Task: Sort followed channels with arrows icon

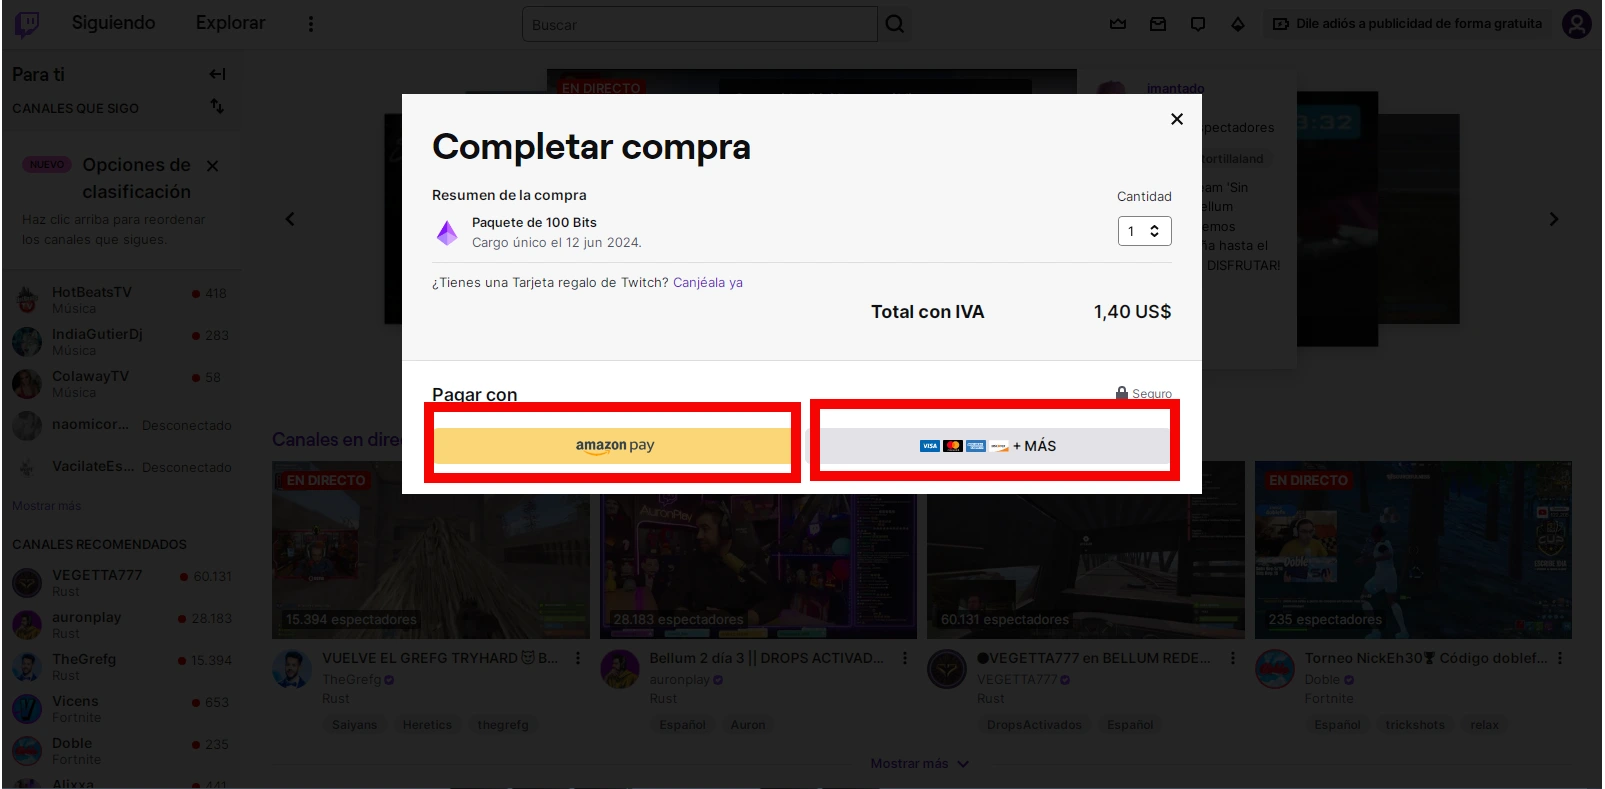Action: click(x=217, y=106)
